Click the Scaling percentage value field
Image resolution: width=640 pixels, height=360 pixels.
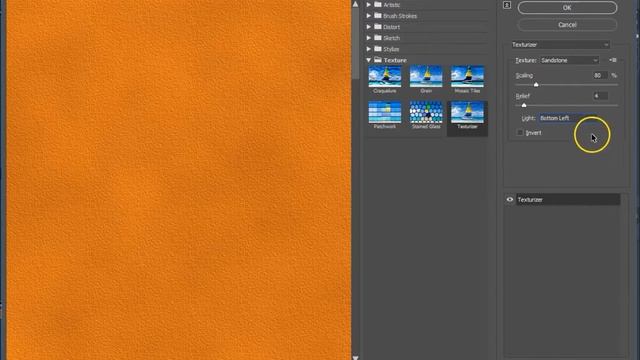[x=600, y=76]
